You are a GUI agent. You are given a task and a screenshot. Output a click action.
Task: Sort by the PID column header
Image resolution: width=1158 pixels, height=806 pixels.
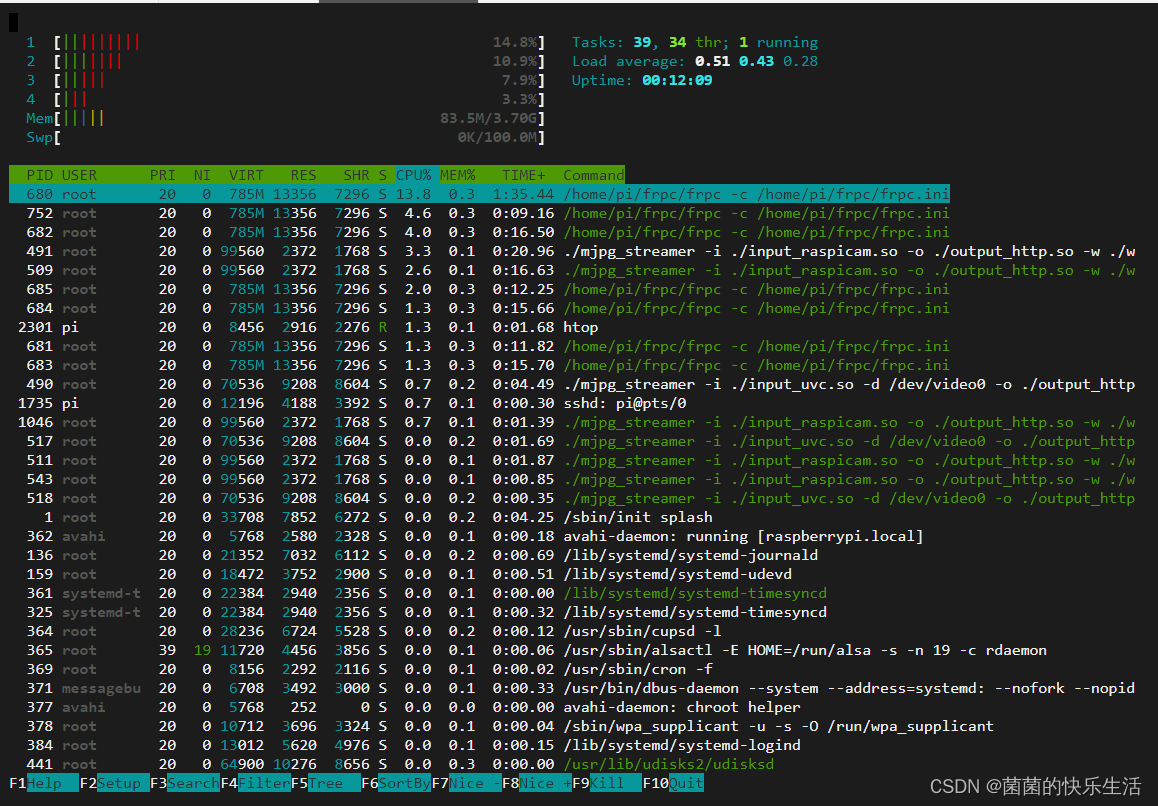pos(39,175)
